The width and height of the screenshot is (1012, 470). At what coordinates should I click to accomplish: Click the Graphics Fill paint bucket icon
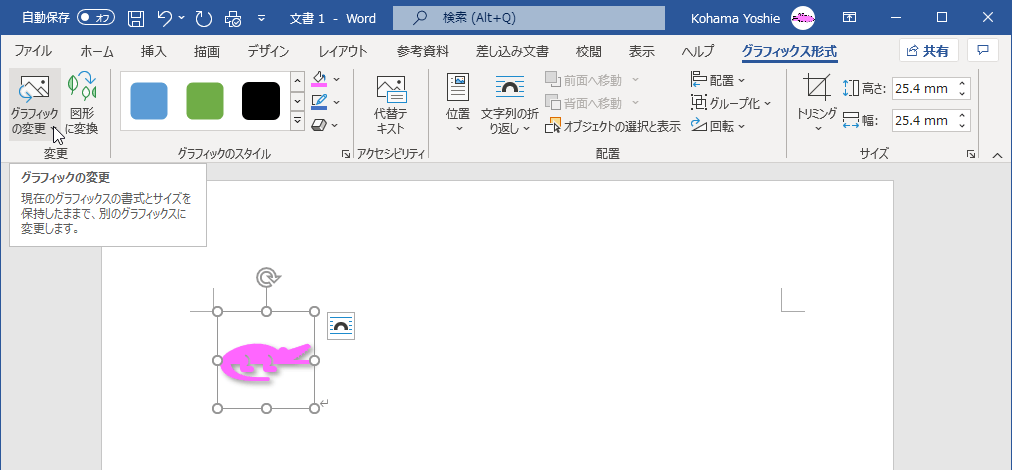(319, 79)
